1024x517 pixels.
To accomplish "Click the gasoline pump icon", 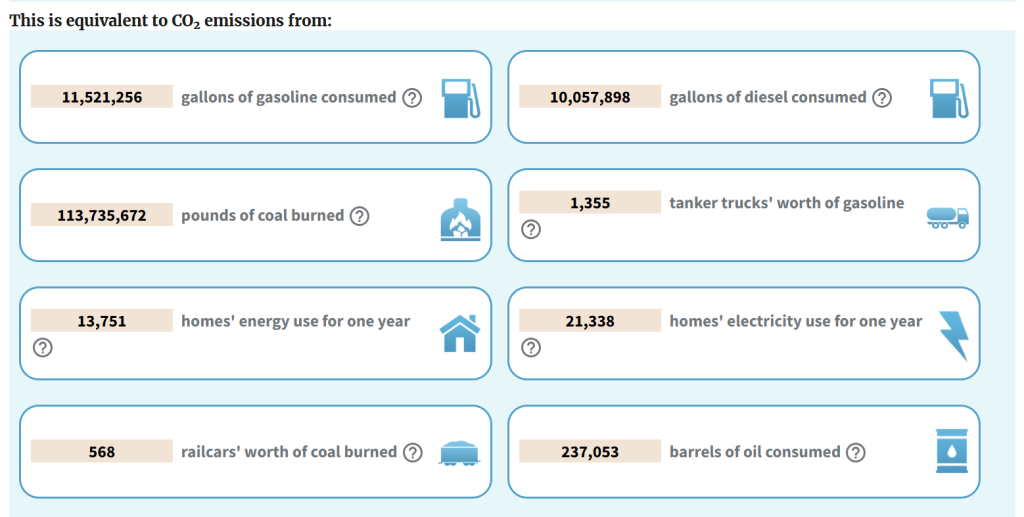I will [x=460, y=99].
